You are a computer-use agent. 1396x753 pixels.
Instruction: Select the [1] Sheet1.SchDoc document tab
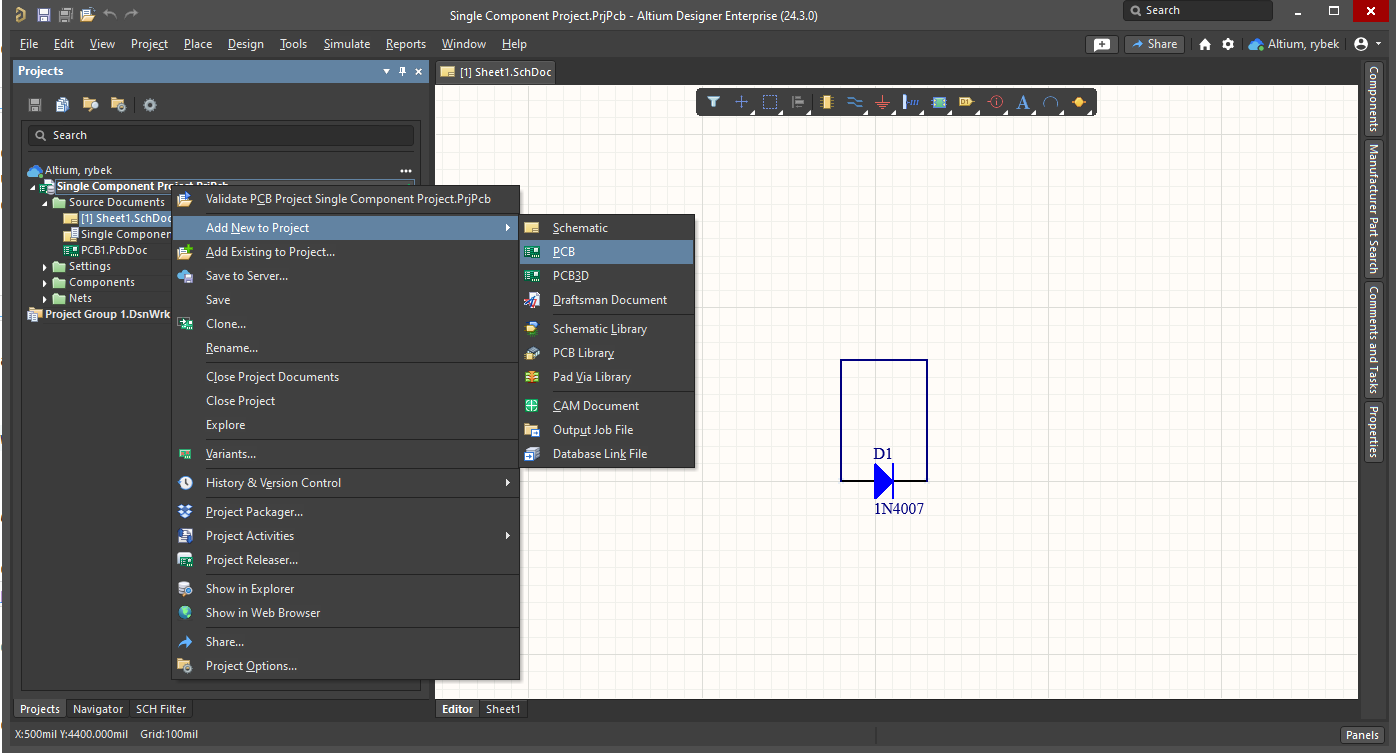click(496, 72)
